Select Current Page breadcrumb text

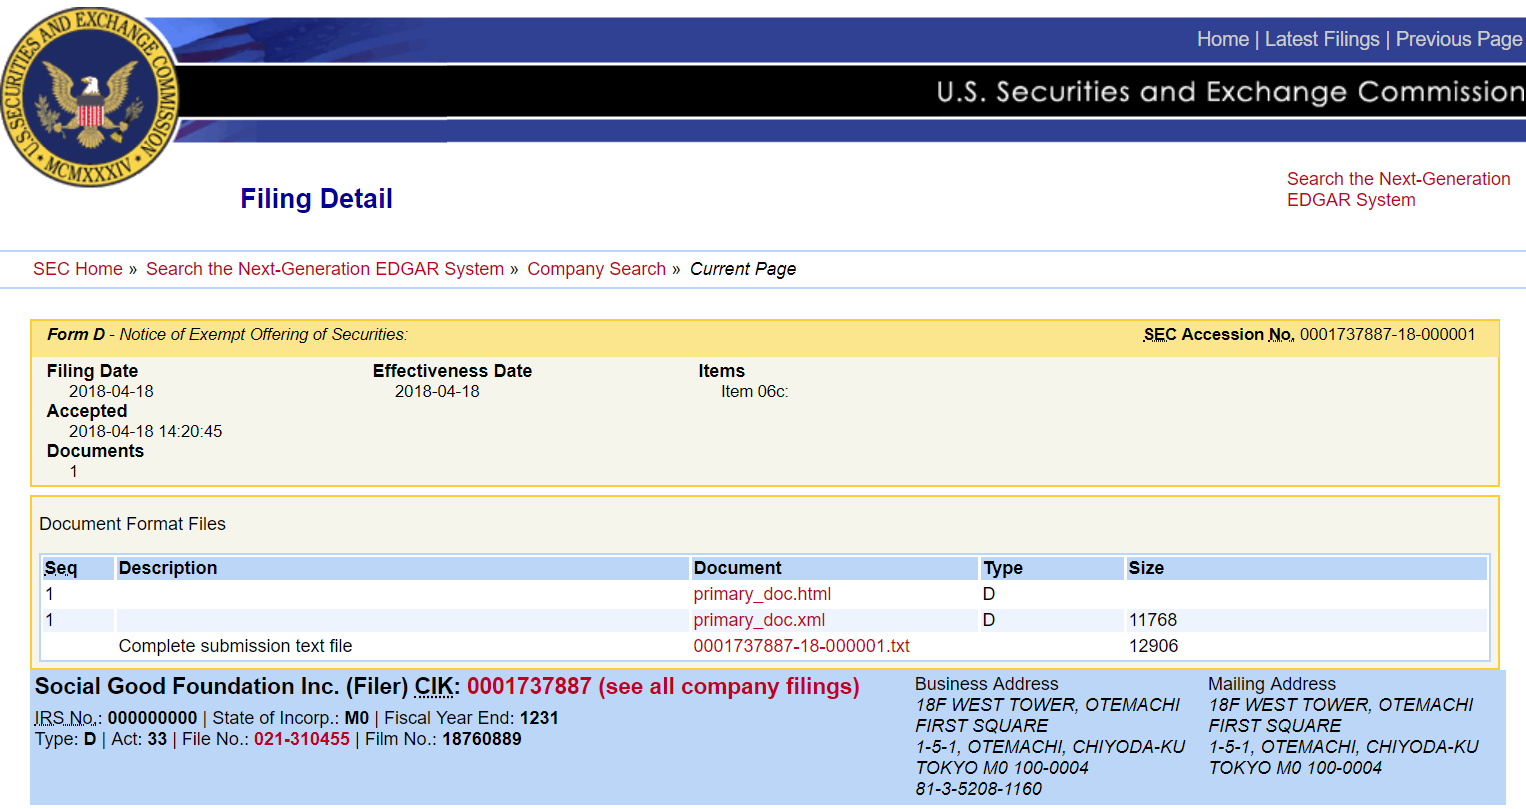click(x=743, y=269)
